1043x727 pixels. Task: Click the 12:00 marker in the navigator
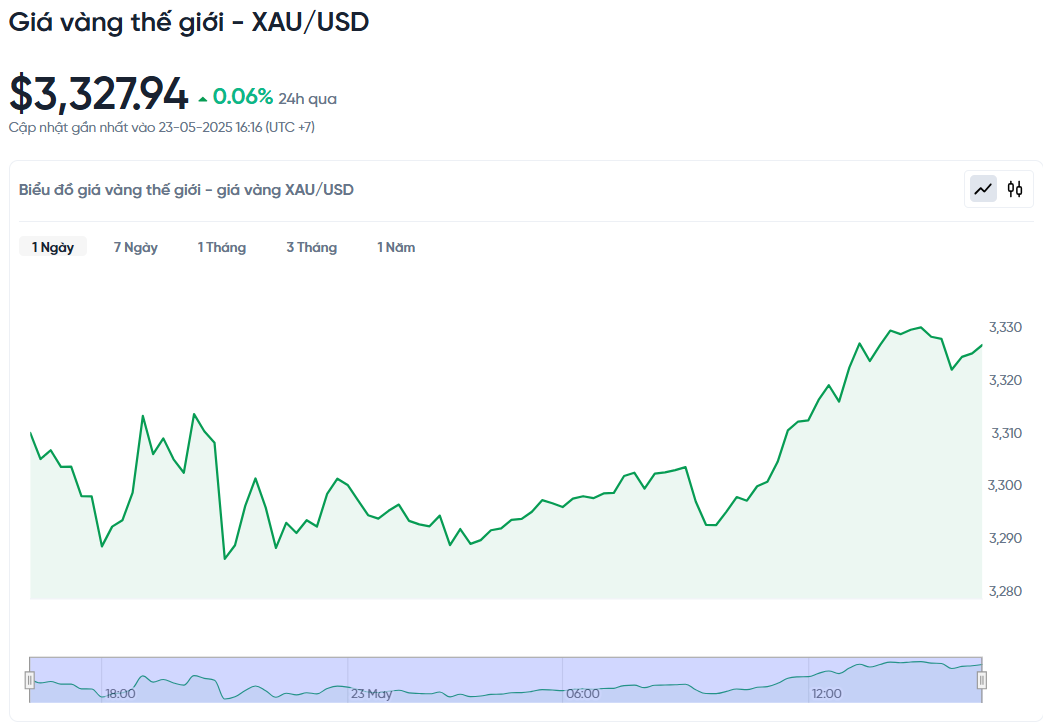click(x=826, y=693)
